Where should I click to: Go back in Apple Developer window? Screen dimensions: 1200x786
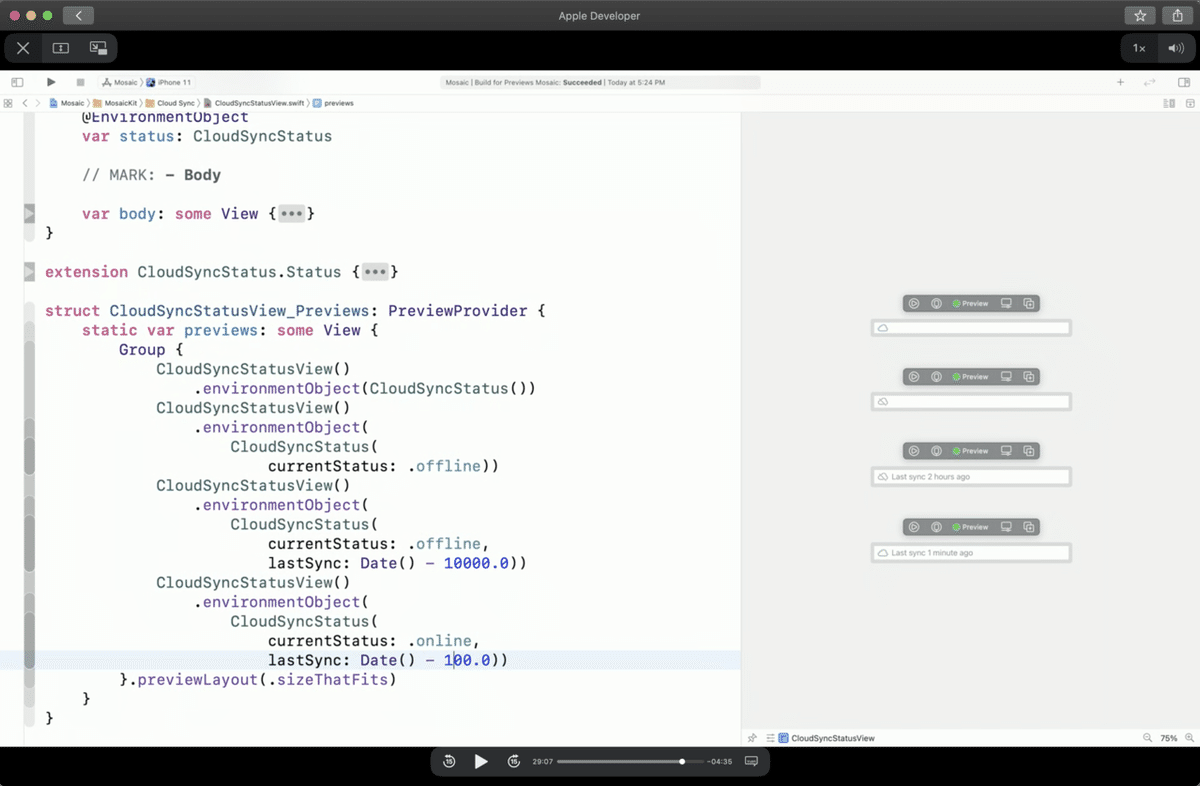coord(78,15)
